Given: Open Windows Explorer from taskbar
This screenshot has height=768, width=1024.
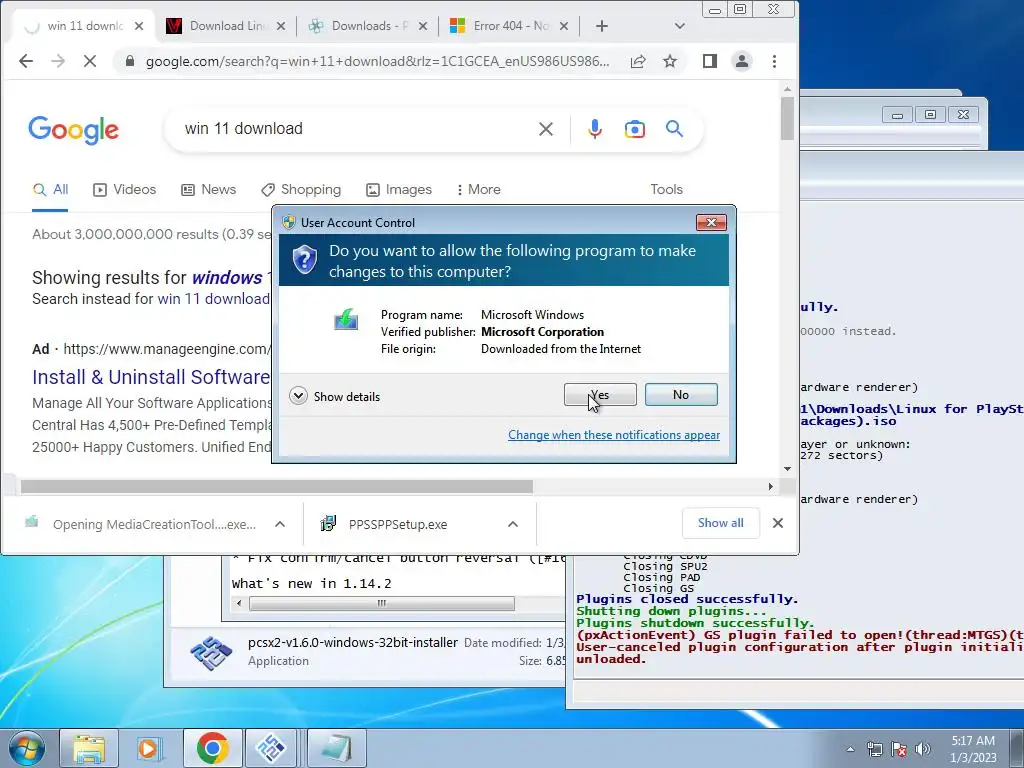Looking at the screenshot, I should tap(89, 748).
